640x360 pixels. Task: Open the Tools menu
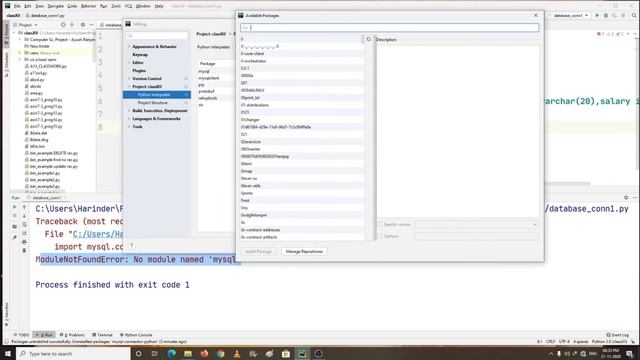[x=116, y=6]
